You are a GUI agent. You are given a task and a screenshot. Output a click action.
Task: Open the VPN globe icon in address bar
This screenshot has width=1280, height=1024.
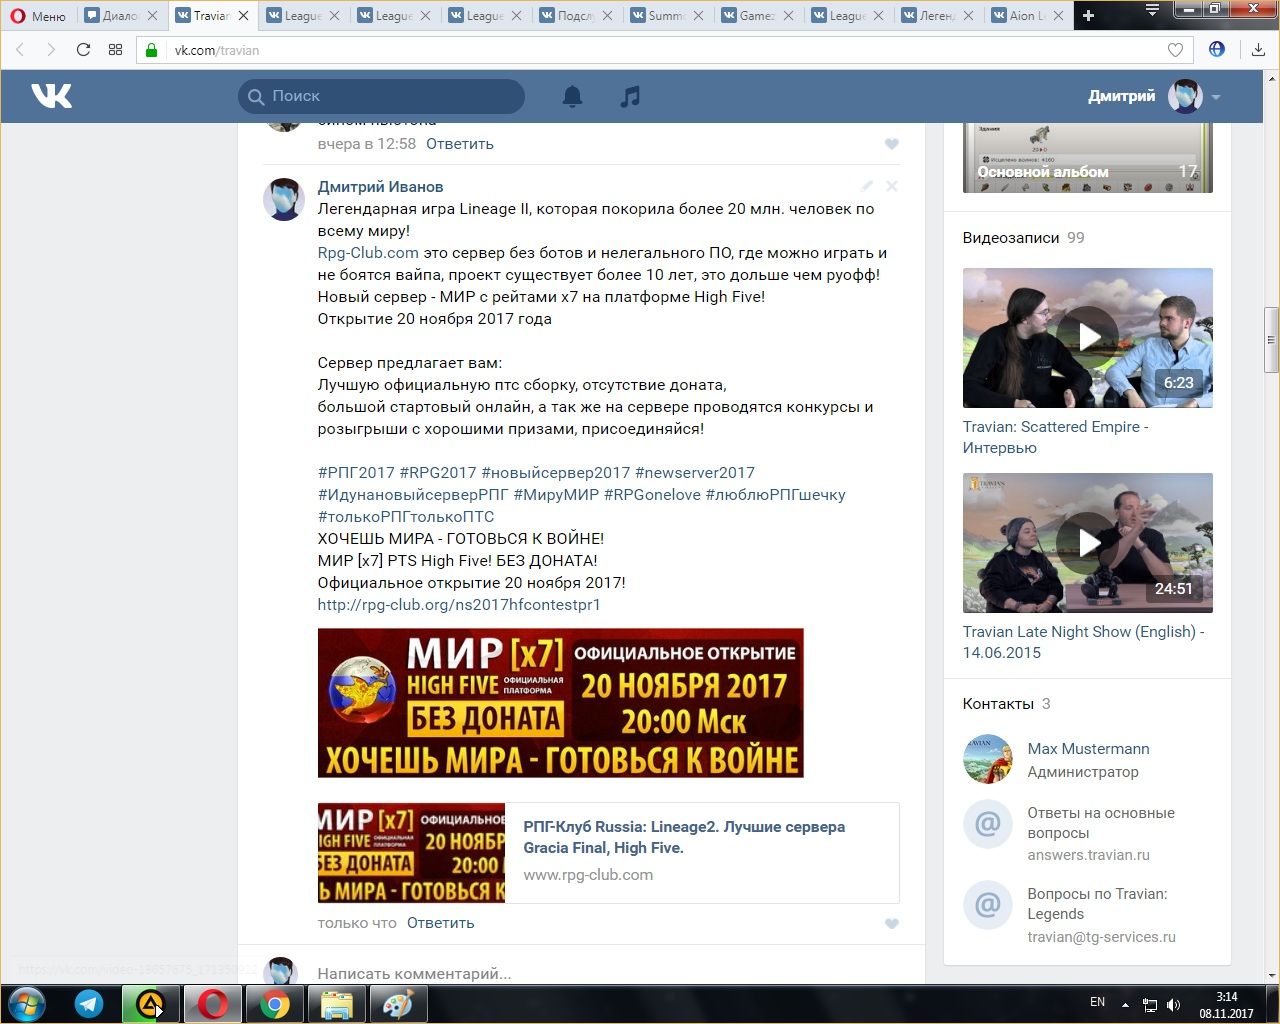point(1217,49)
